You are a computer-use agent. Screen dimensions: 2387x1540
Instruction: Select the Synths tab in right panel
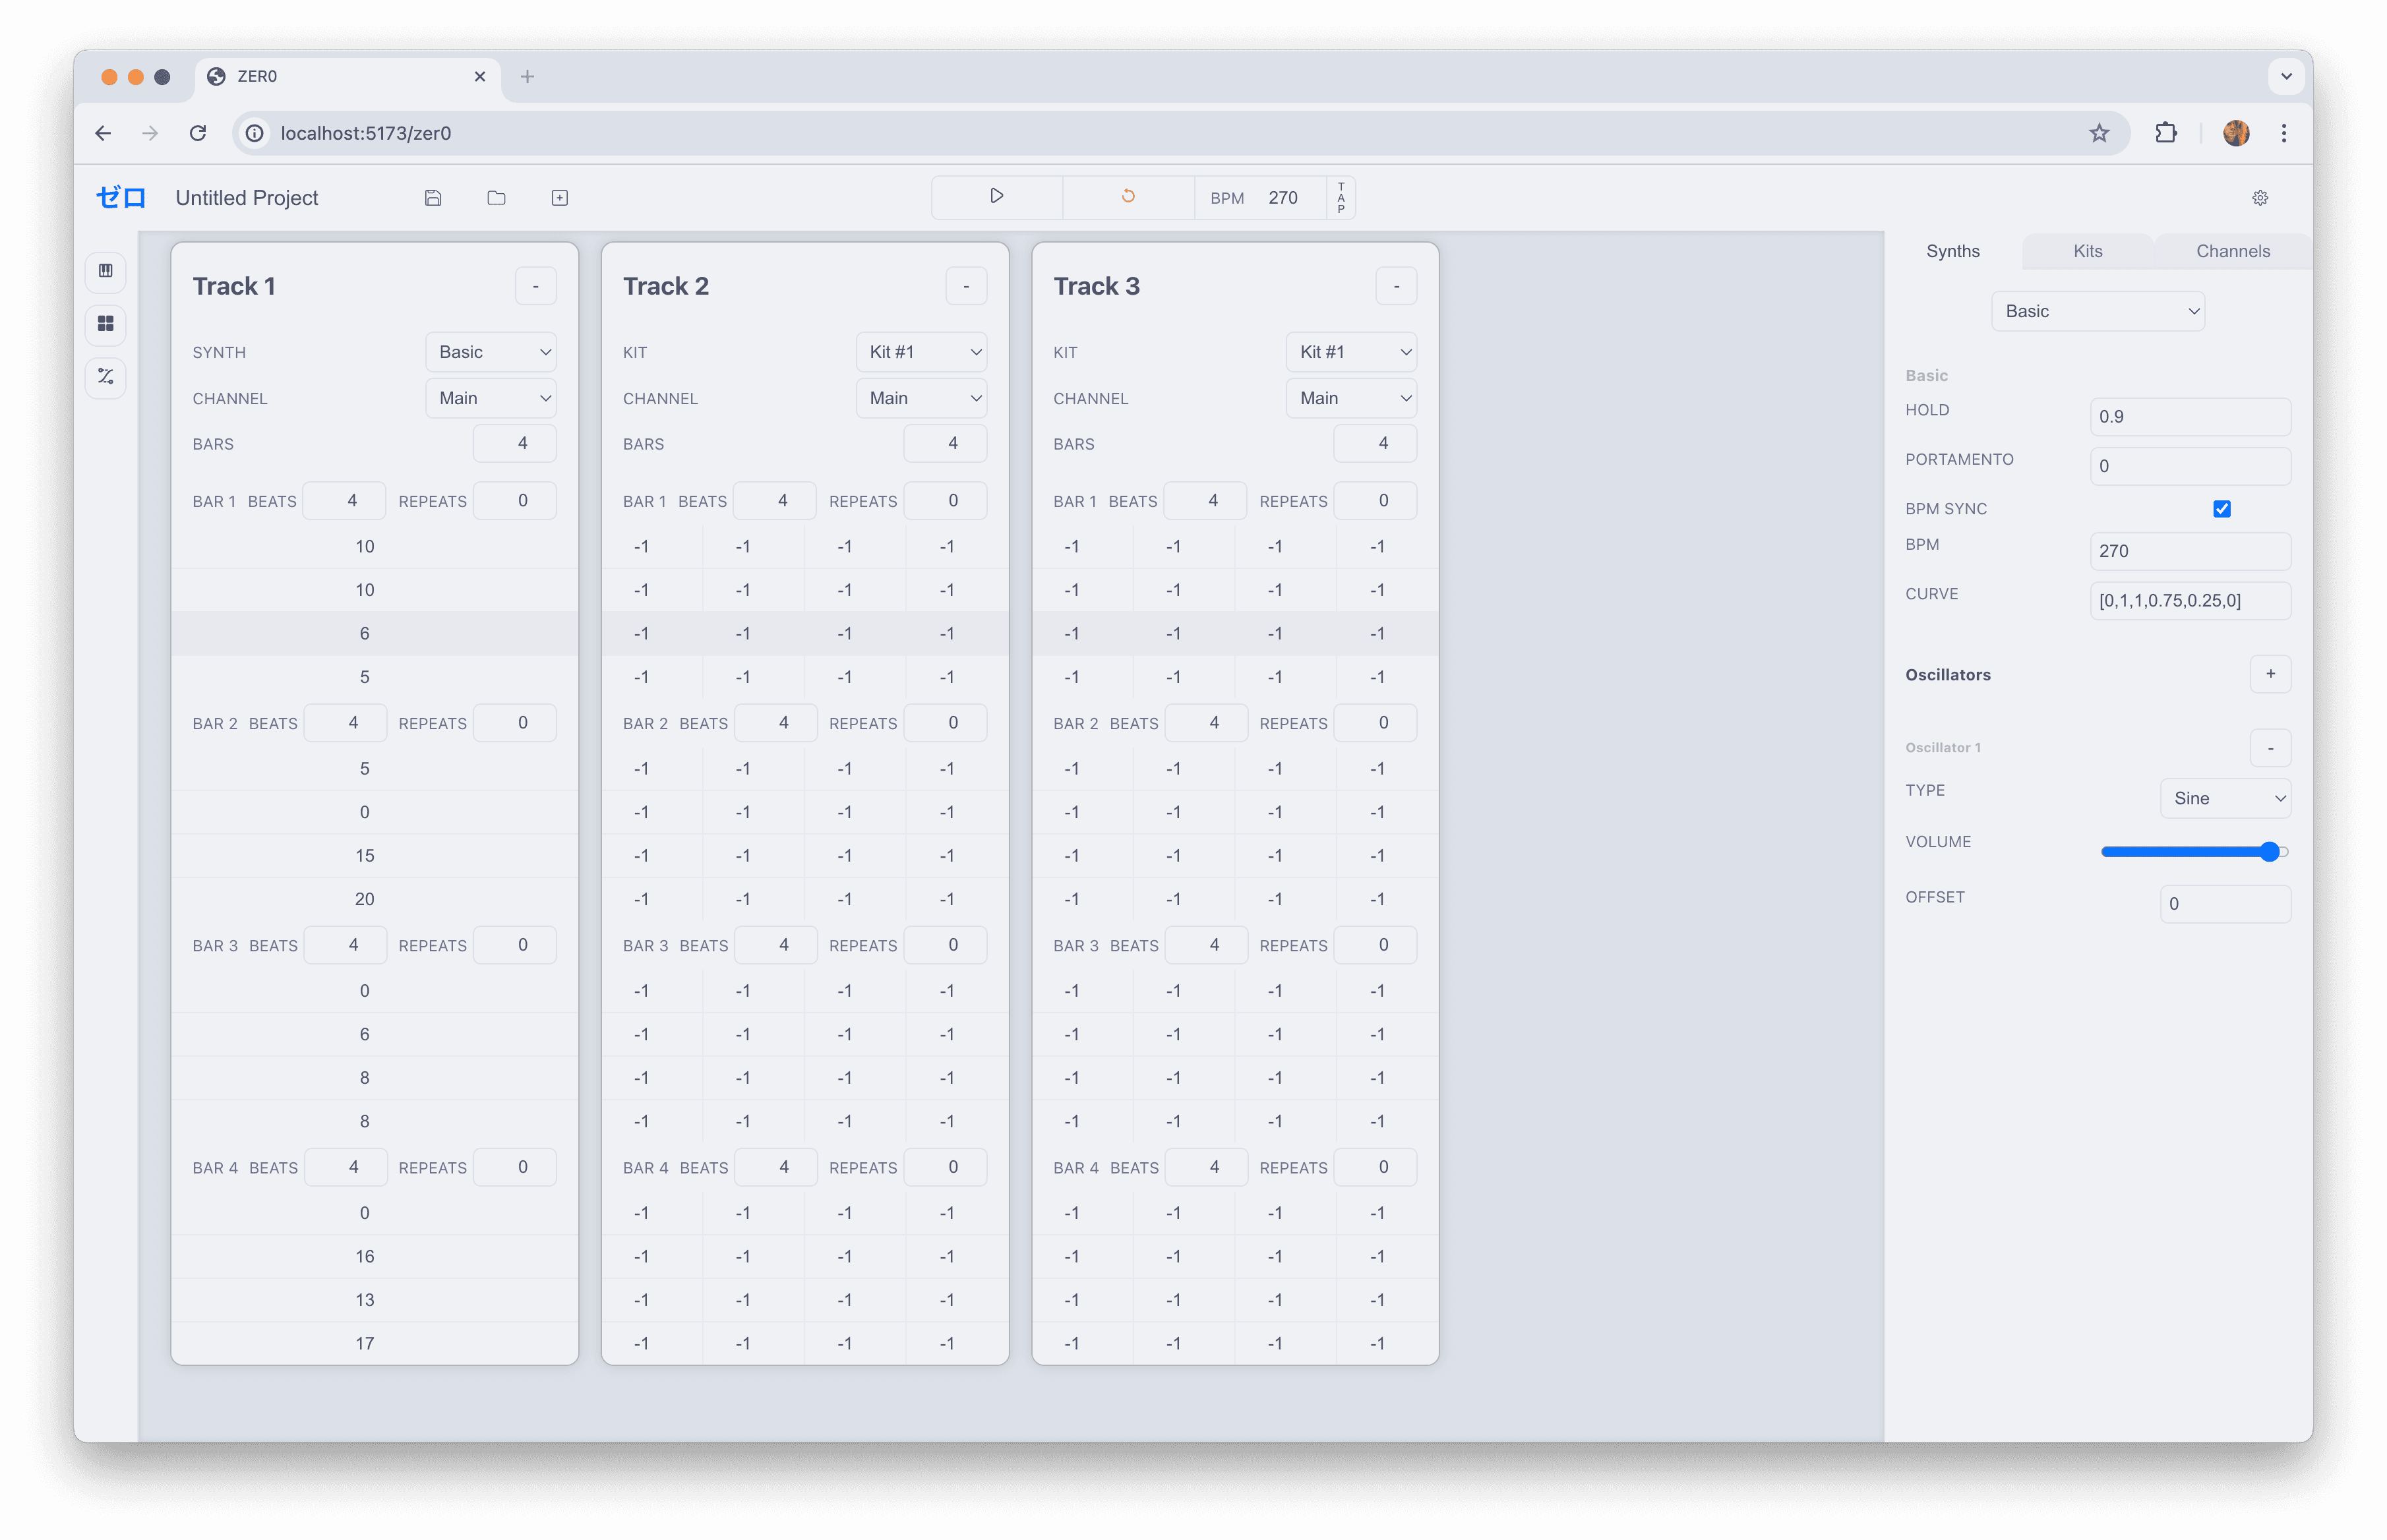click(1952, 251)
